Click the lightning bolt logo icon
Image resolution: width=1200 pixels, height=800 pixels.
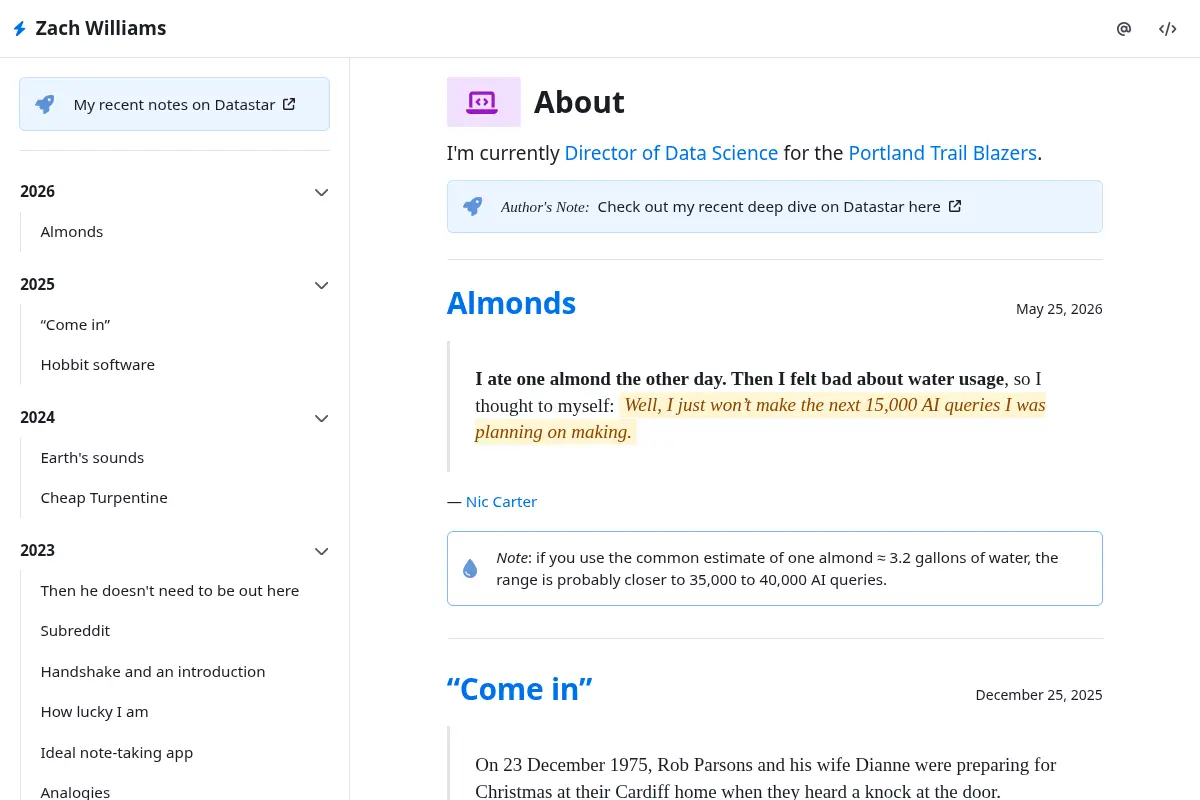(19, 29)
